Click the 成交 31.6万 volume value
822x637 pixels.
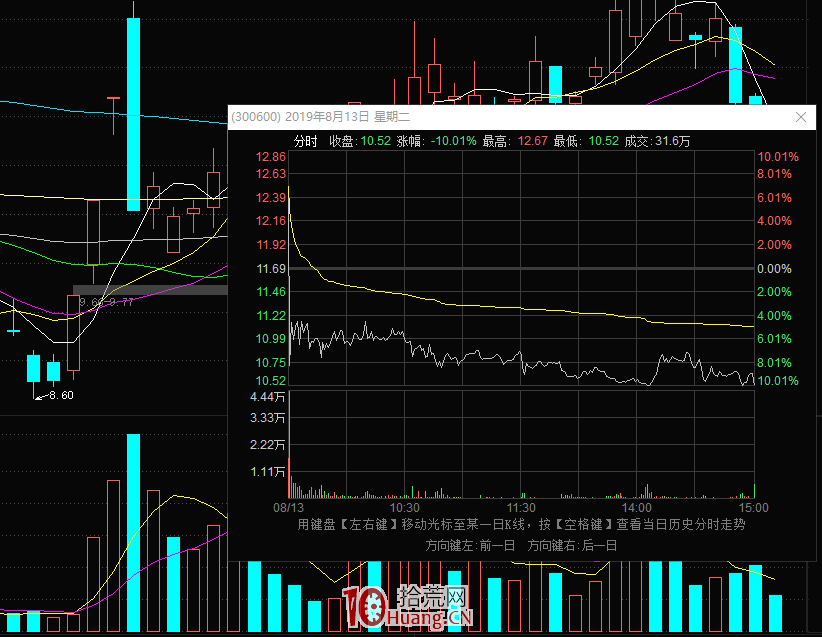[x=670, y=141]
